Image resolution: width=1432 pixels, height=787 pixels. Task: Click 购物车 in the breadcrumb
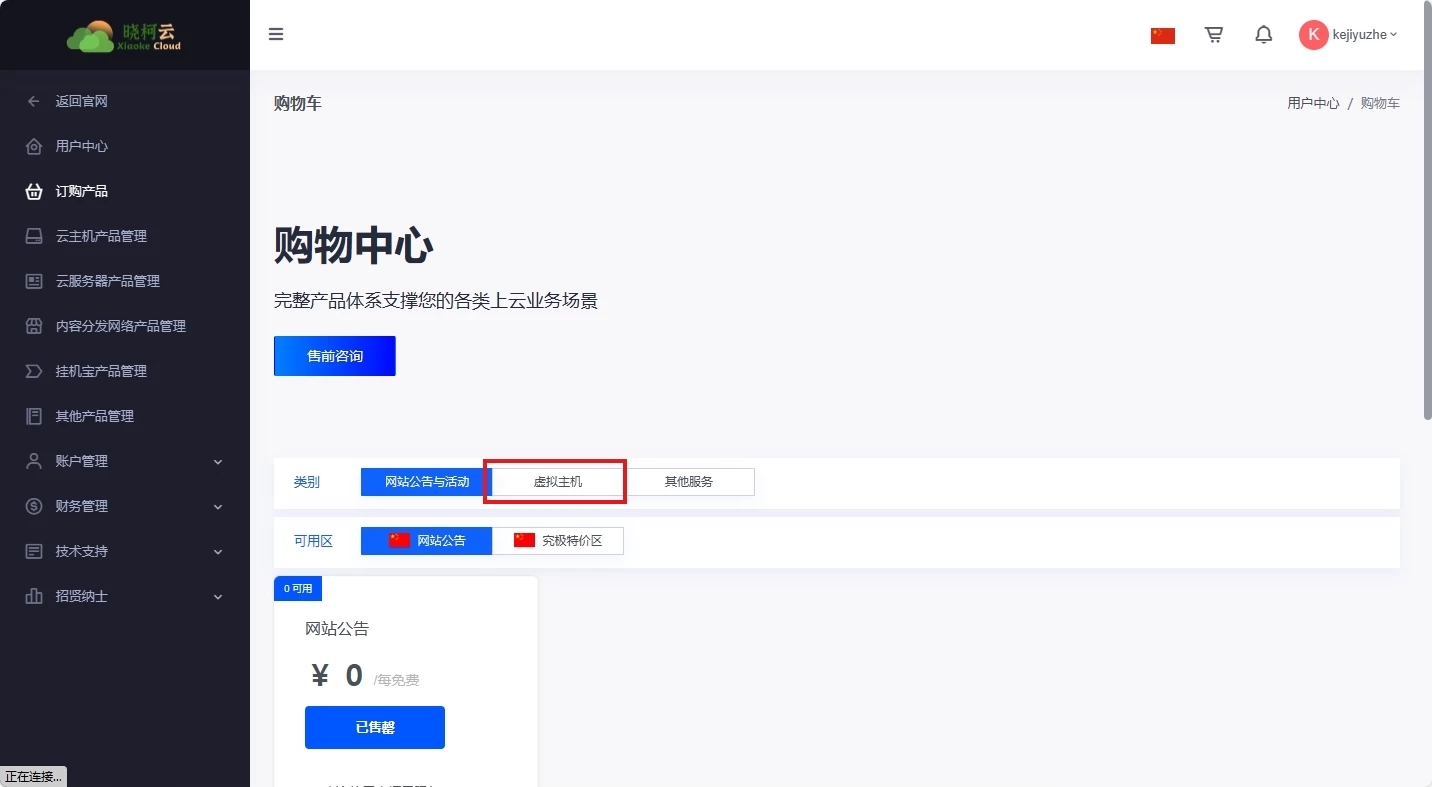click(1380, 103)
